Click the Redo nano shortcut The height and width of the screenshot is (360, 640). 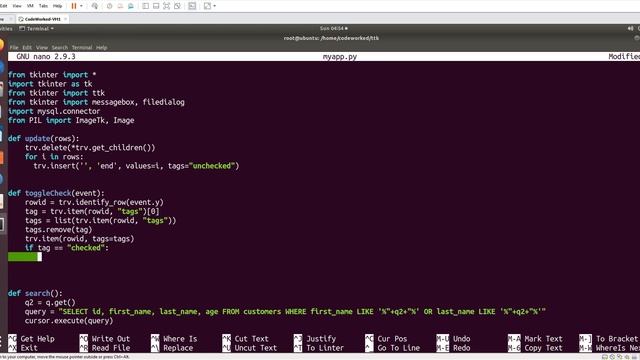tap(453, 348)
